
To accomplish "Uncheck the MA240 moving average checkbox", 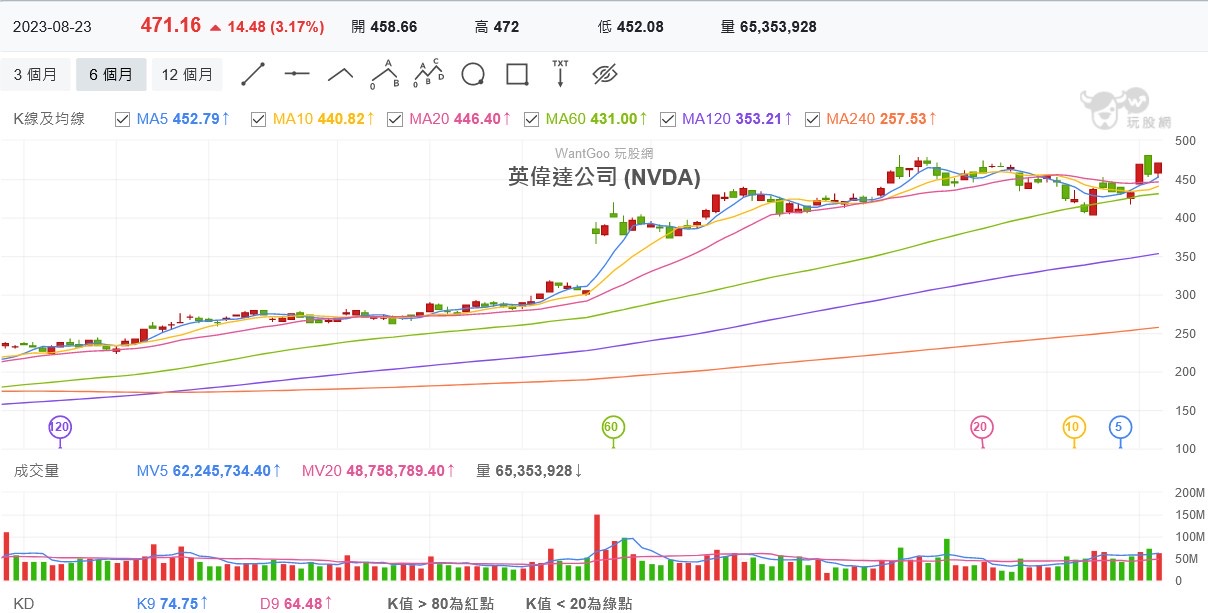I will 812,119.
